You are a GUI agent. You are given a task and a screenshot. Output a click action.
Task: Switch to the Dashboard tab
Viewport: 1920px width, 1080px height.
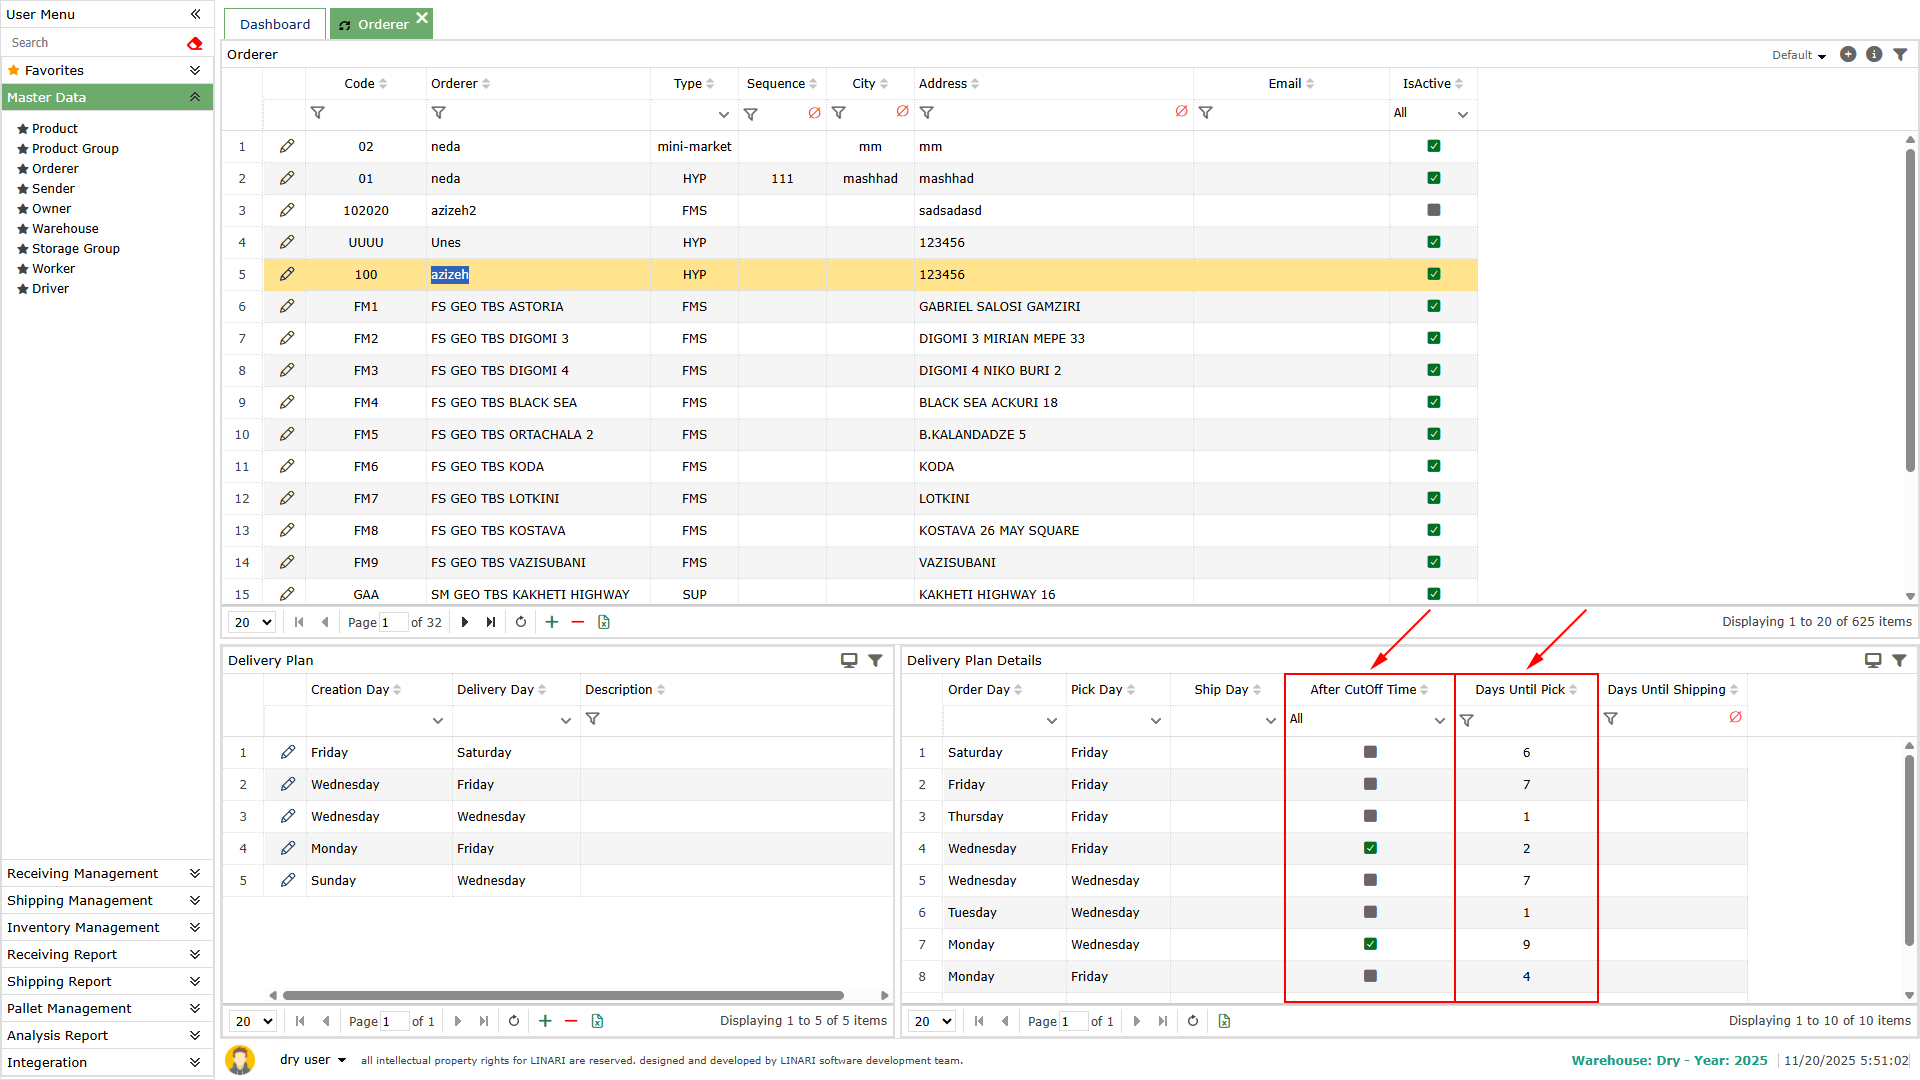tap(275, 24)
